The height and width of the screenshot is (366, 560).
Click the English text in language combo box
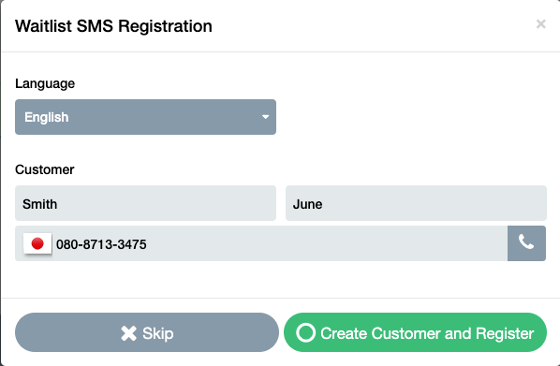click(46, 117)
